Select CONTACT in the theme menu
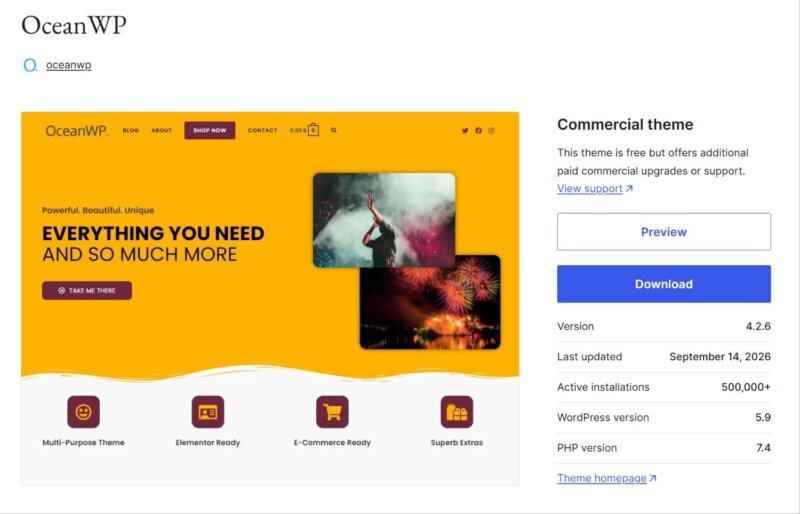 262,130
